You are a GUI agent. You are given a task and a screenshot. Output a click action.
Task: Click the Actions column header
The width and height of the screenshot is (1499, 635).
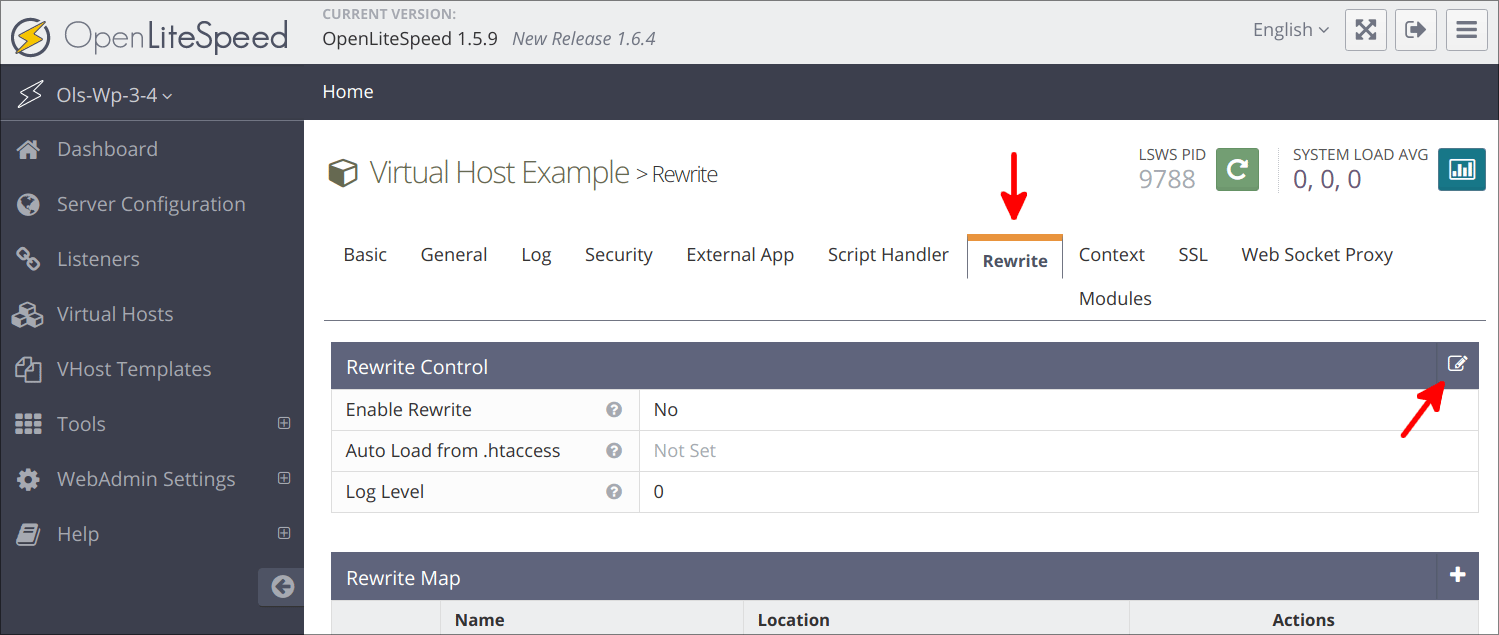(x=1303, y=620)
